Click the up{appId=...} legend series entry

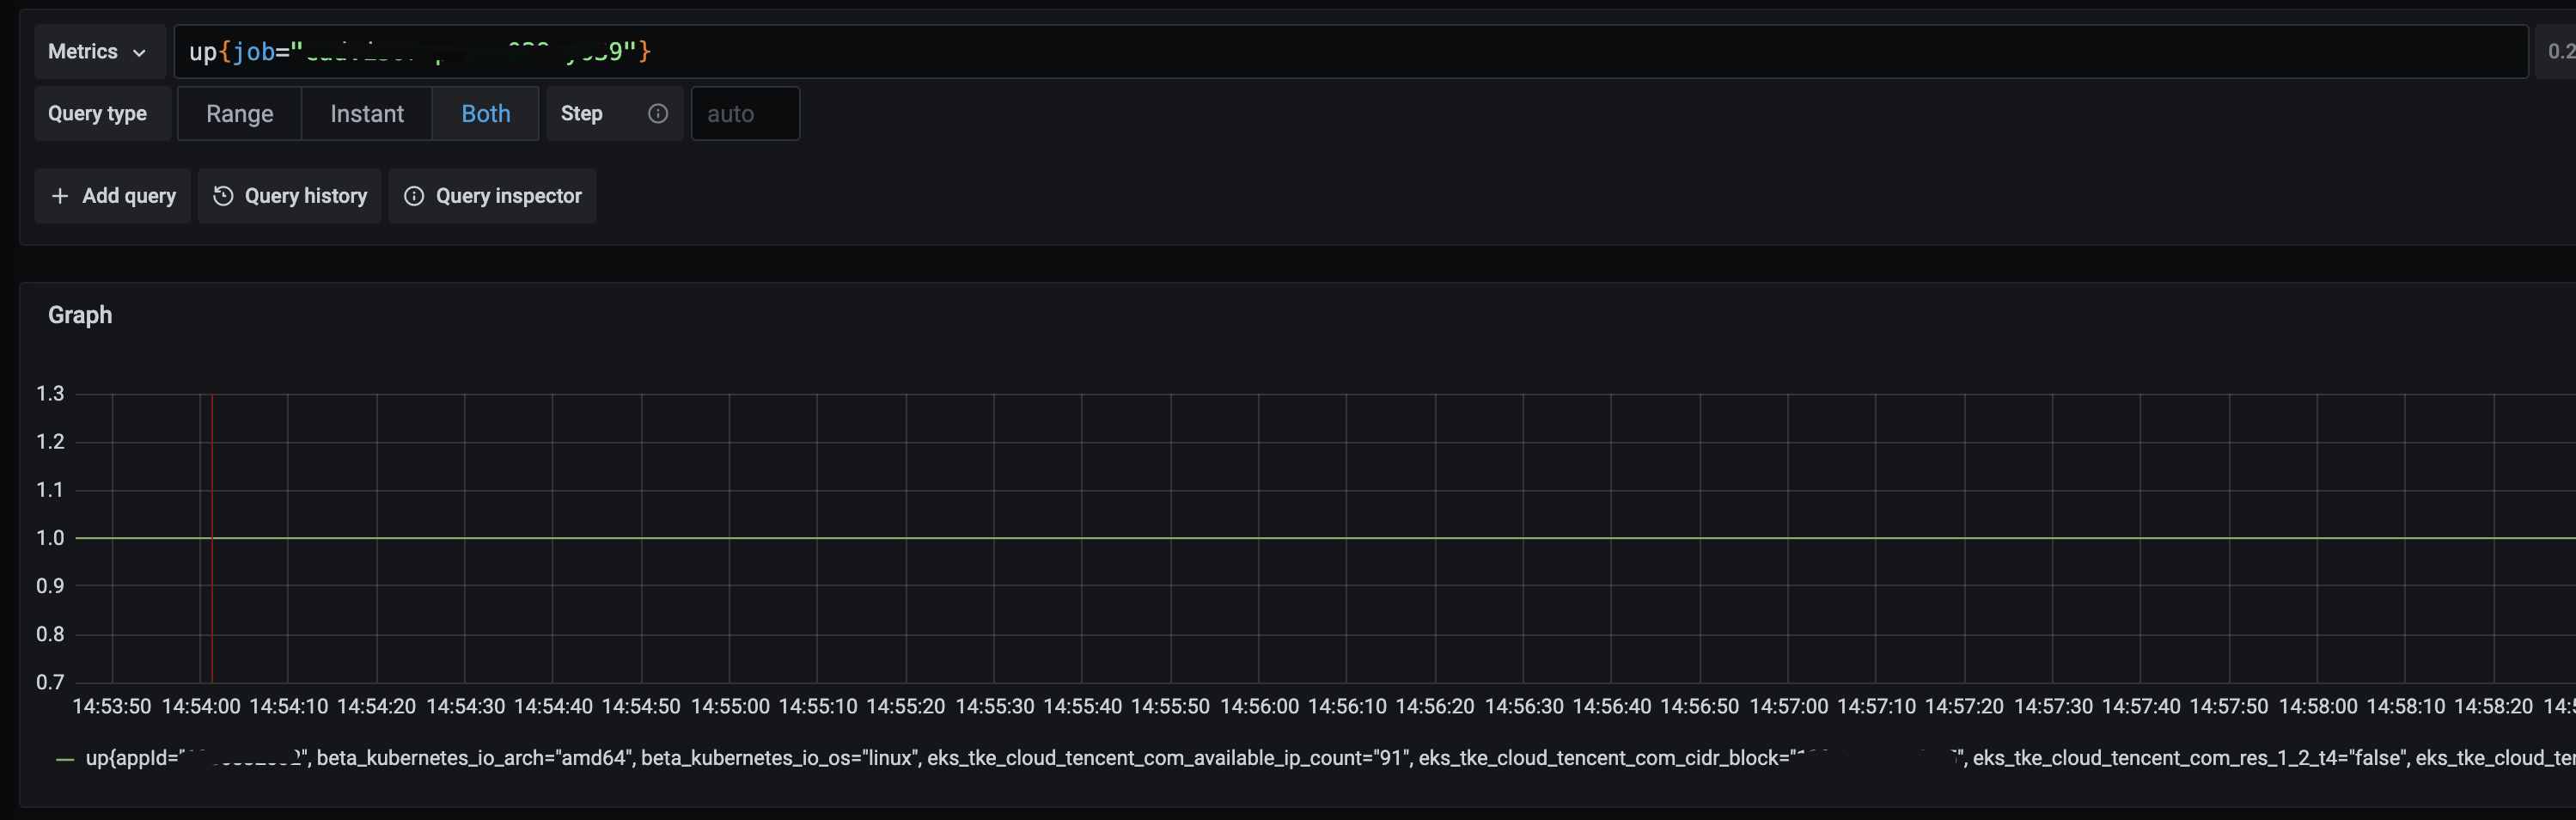(1330, 758)
